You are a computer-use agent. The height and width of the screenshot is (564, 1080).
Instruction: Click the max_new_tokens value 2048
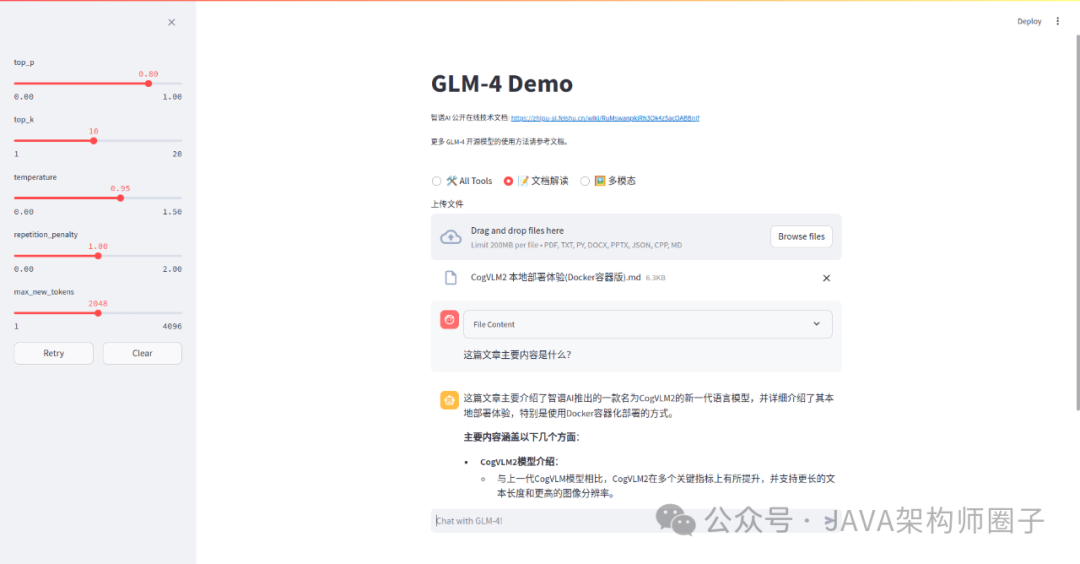pyautogui.click(x=98, y=303)
